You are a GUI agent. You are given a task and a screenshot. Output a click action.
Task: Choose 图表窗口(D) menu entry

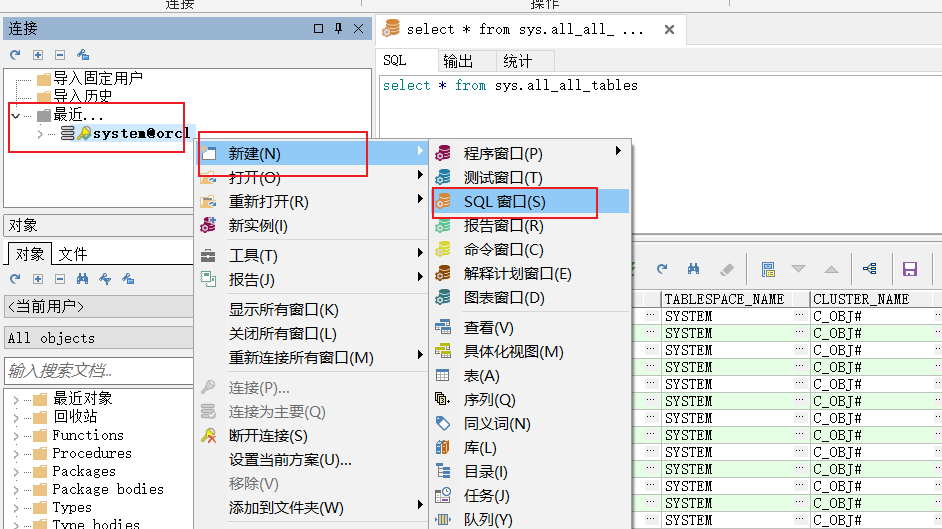tap(530, 298)
